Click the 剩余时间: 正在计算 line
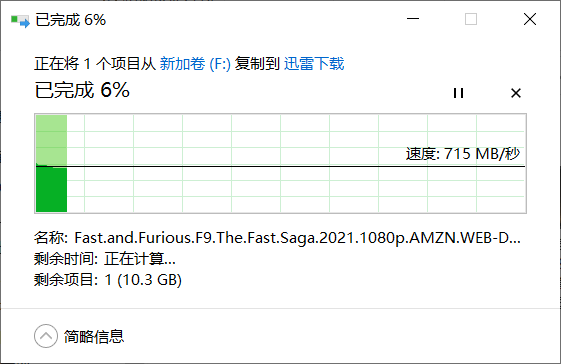This screenshot has width=561, height=364. tap(105, 259)
